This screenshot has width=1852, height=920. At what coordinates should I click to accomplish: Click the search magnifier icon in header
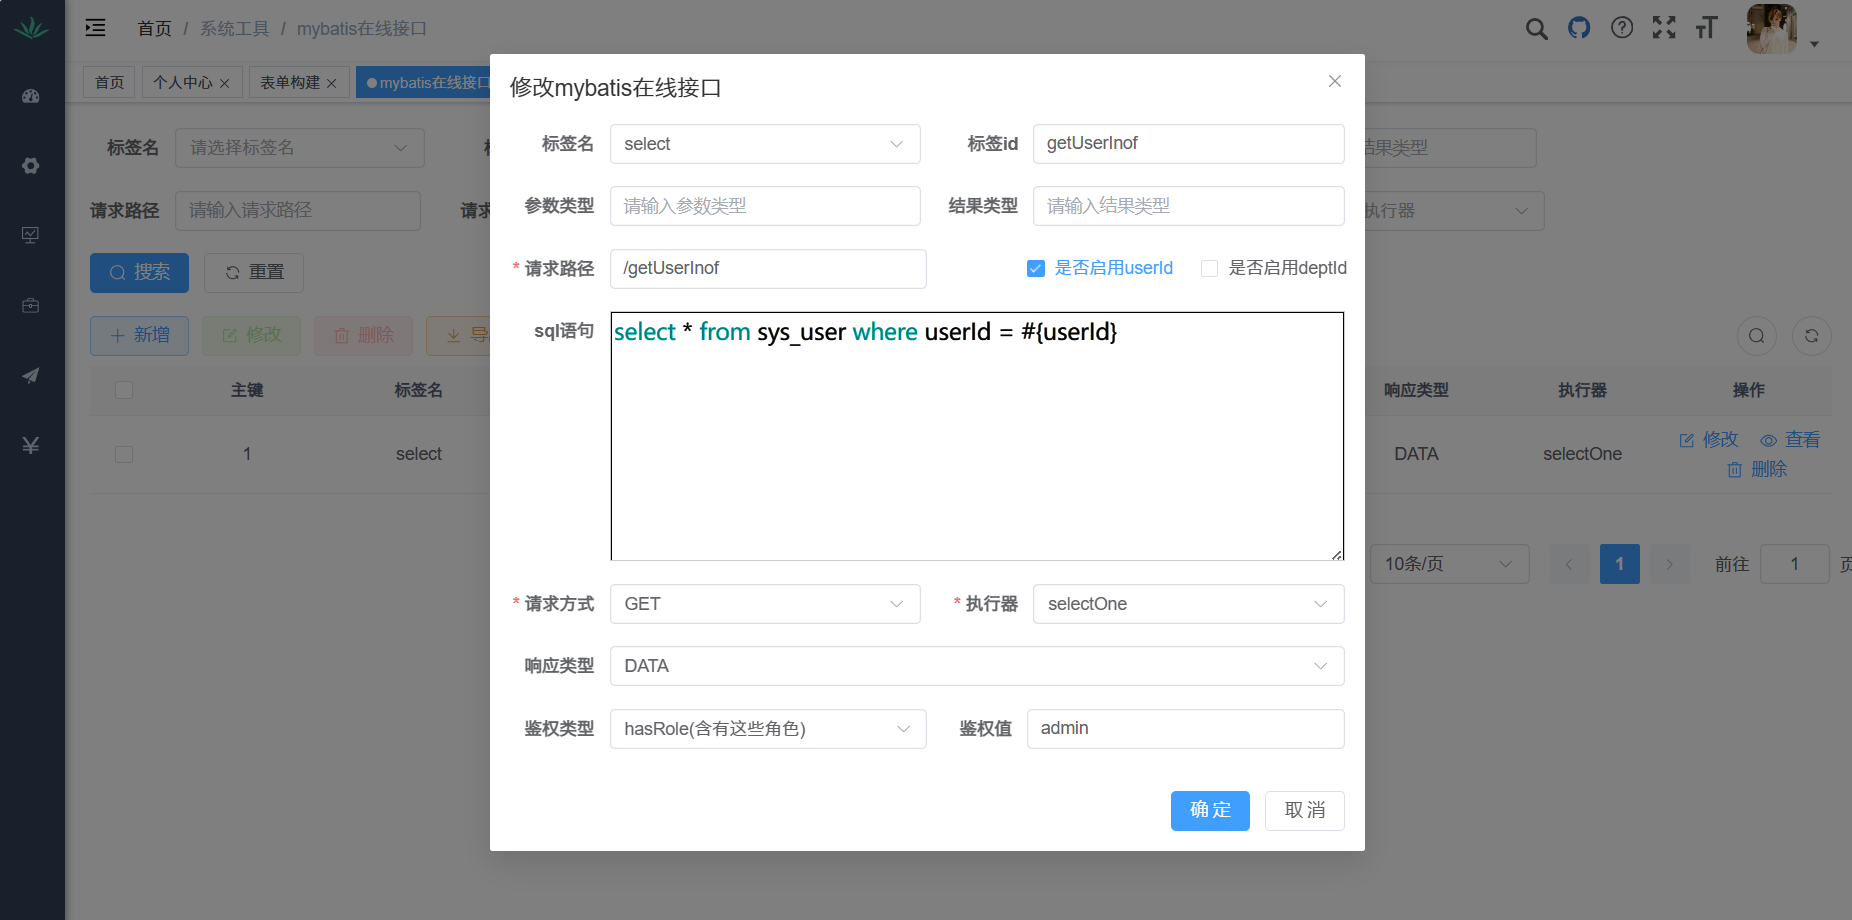[x=1536, y=29]
